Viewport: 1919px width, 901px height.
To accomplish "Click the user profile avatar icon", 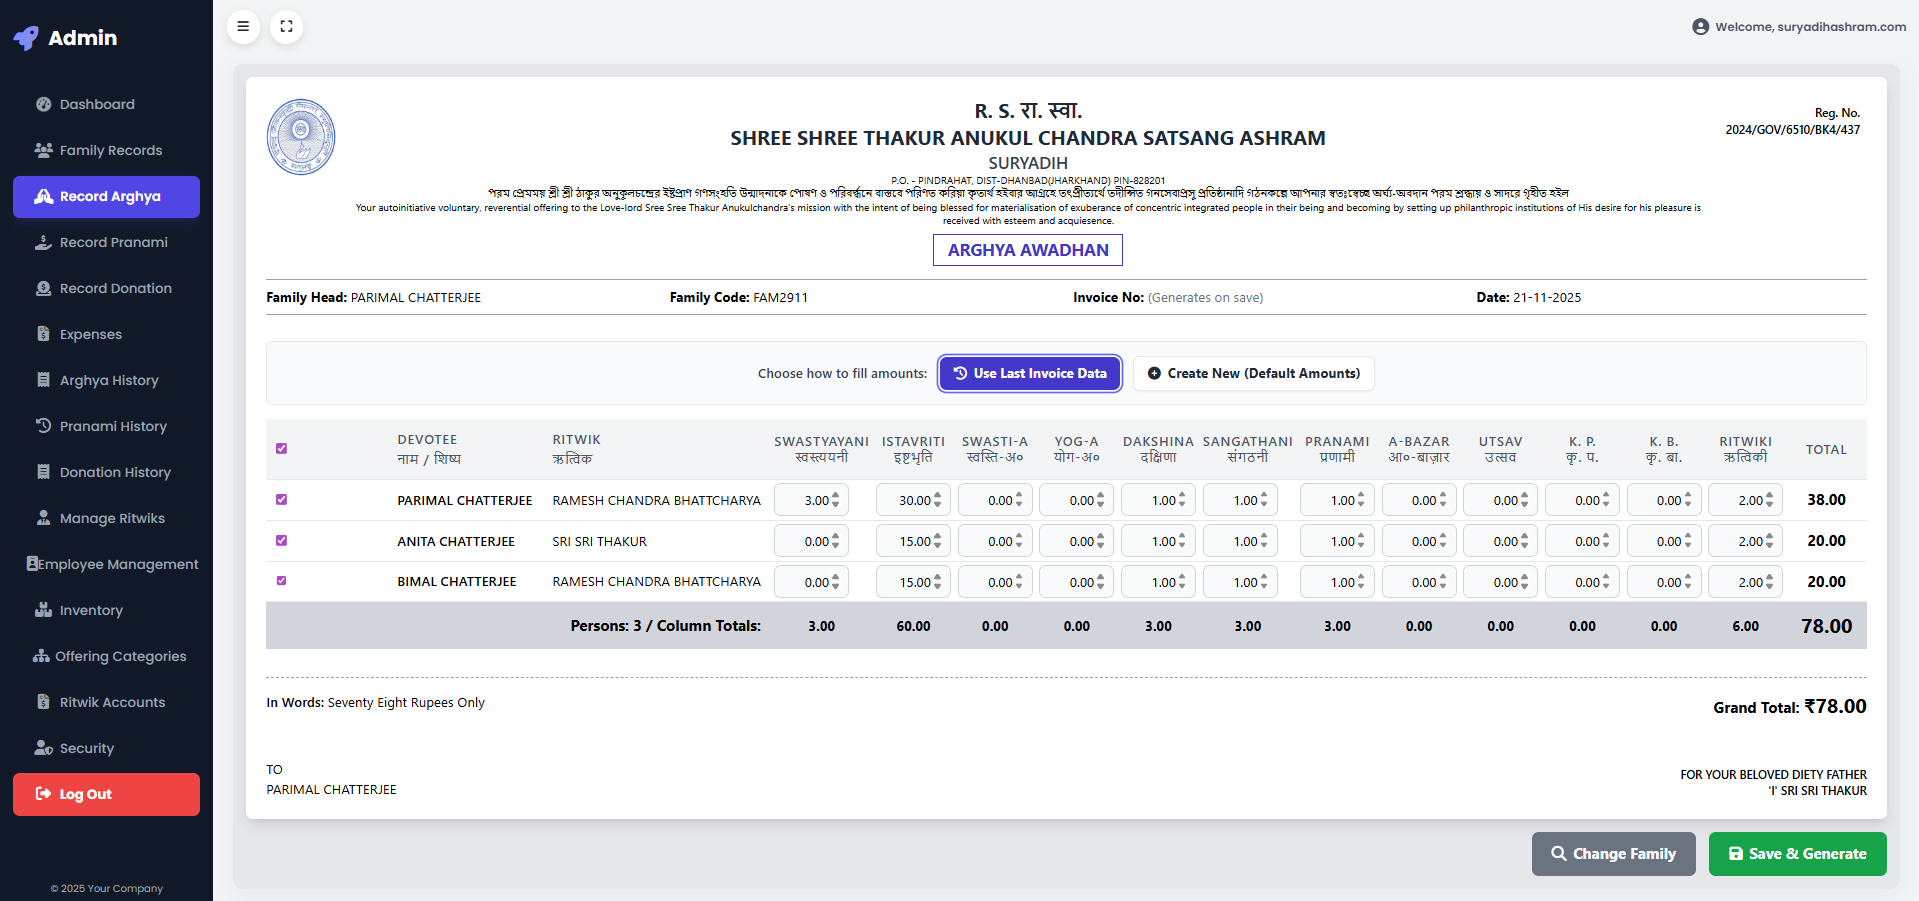I will [1700, 27].
